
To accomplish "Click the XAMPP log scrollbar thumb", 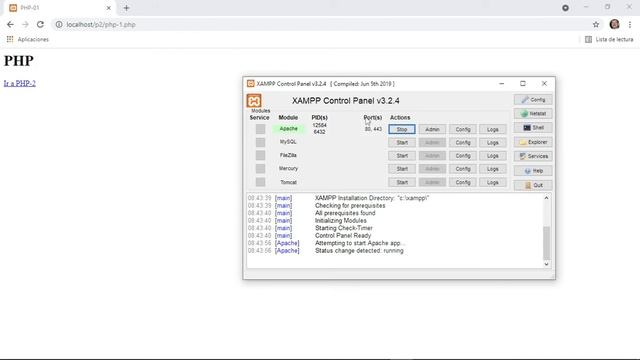I will point(547,243).
